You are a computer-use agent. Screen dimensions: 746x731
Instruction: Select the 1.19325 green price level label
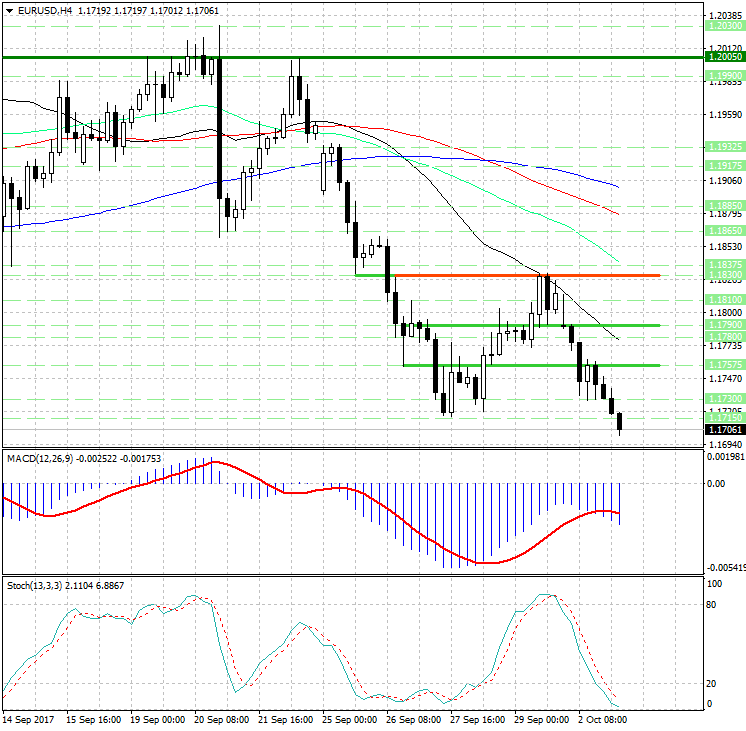[723, 146]
